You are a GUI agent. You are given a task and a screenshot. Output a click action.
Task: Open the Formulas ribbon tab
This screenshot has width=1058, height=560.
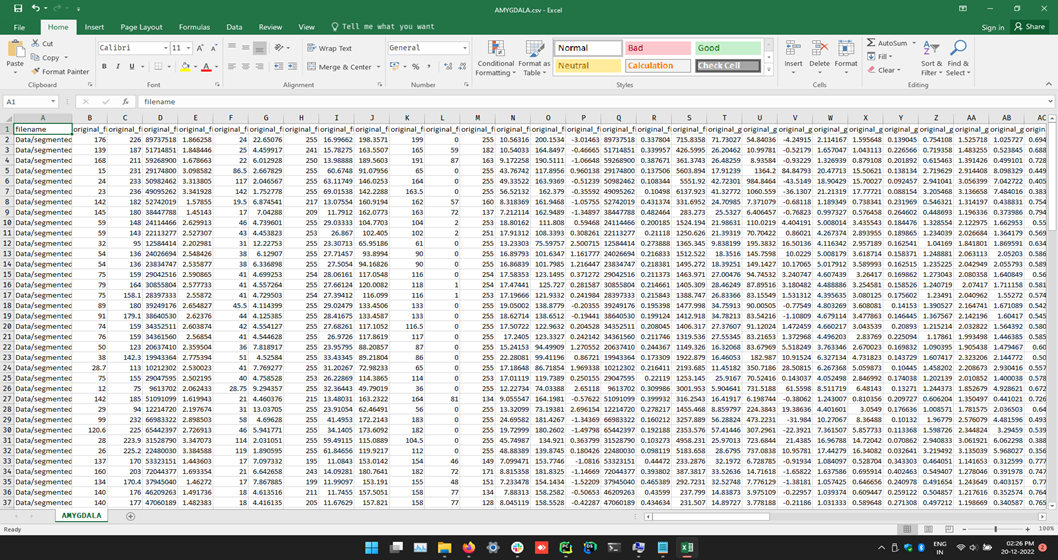pos(194,27)
